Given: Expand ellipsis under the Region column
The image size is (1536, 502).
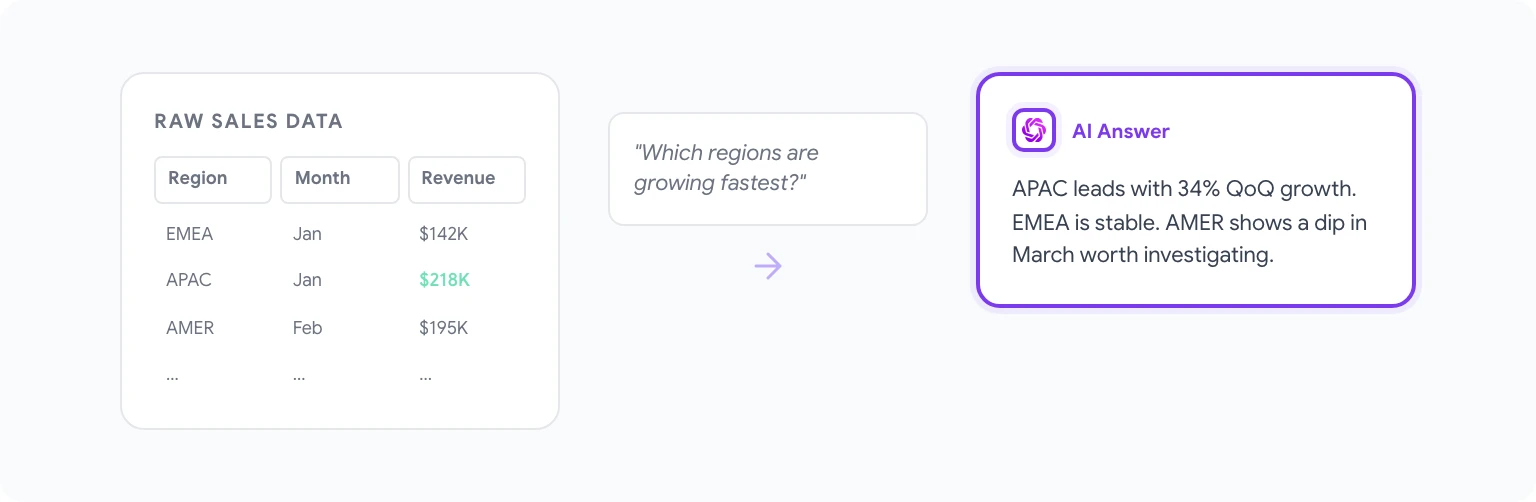Looking at the screenshot, I should coord(172,377).
